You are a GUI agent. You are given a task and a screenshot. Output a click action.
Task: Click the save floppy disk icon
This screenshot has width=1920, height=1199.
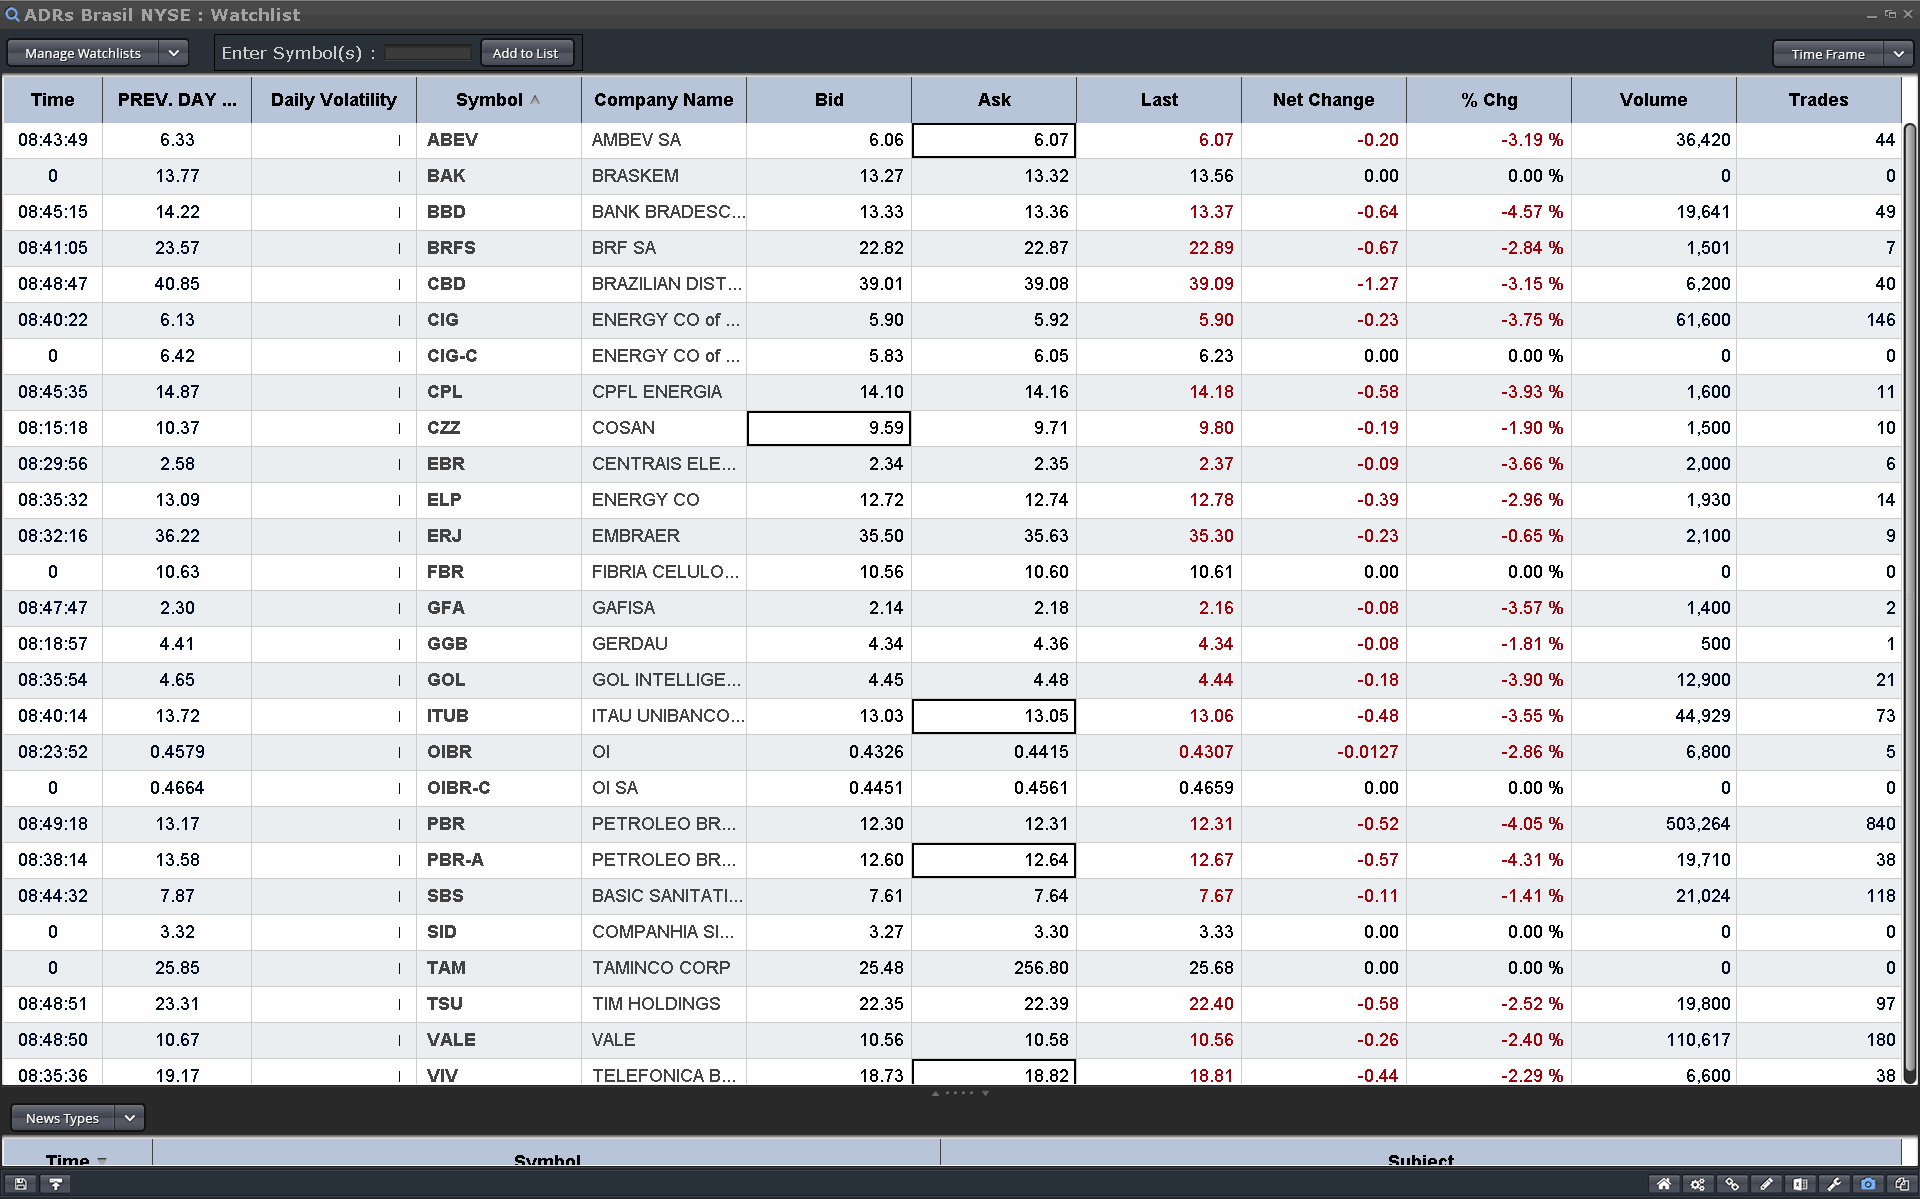tap(20, 1184)
